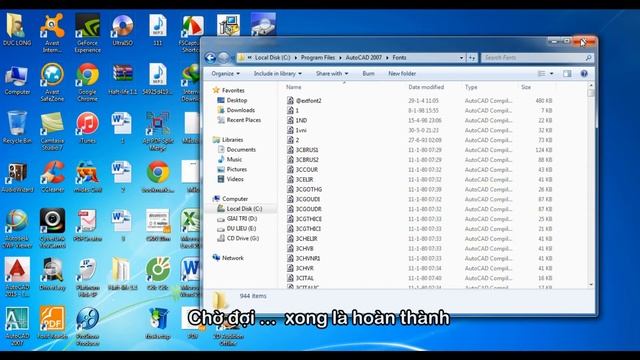Click the Search Fonts input box
The width and height of the screenshot is (640, 360).
(537, 58)
